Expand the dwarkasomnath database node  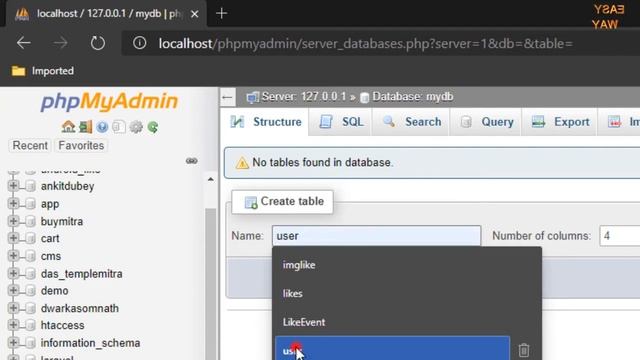[13, 308]
